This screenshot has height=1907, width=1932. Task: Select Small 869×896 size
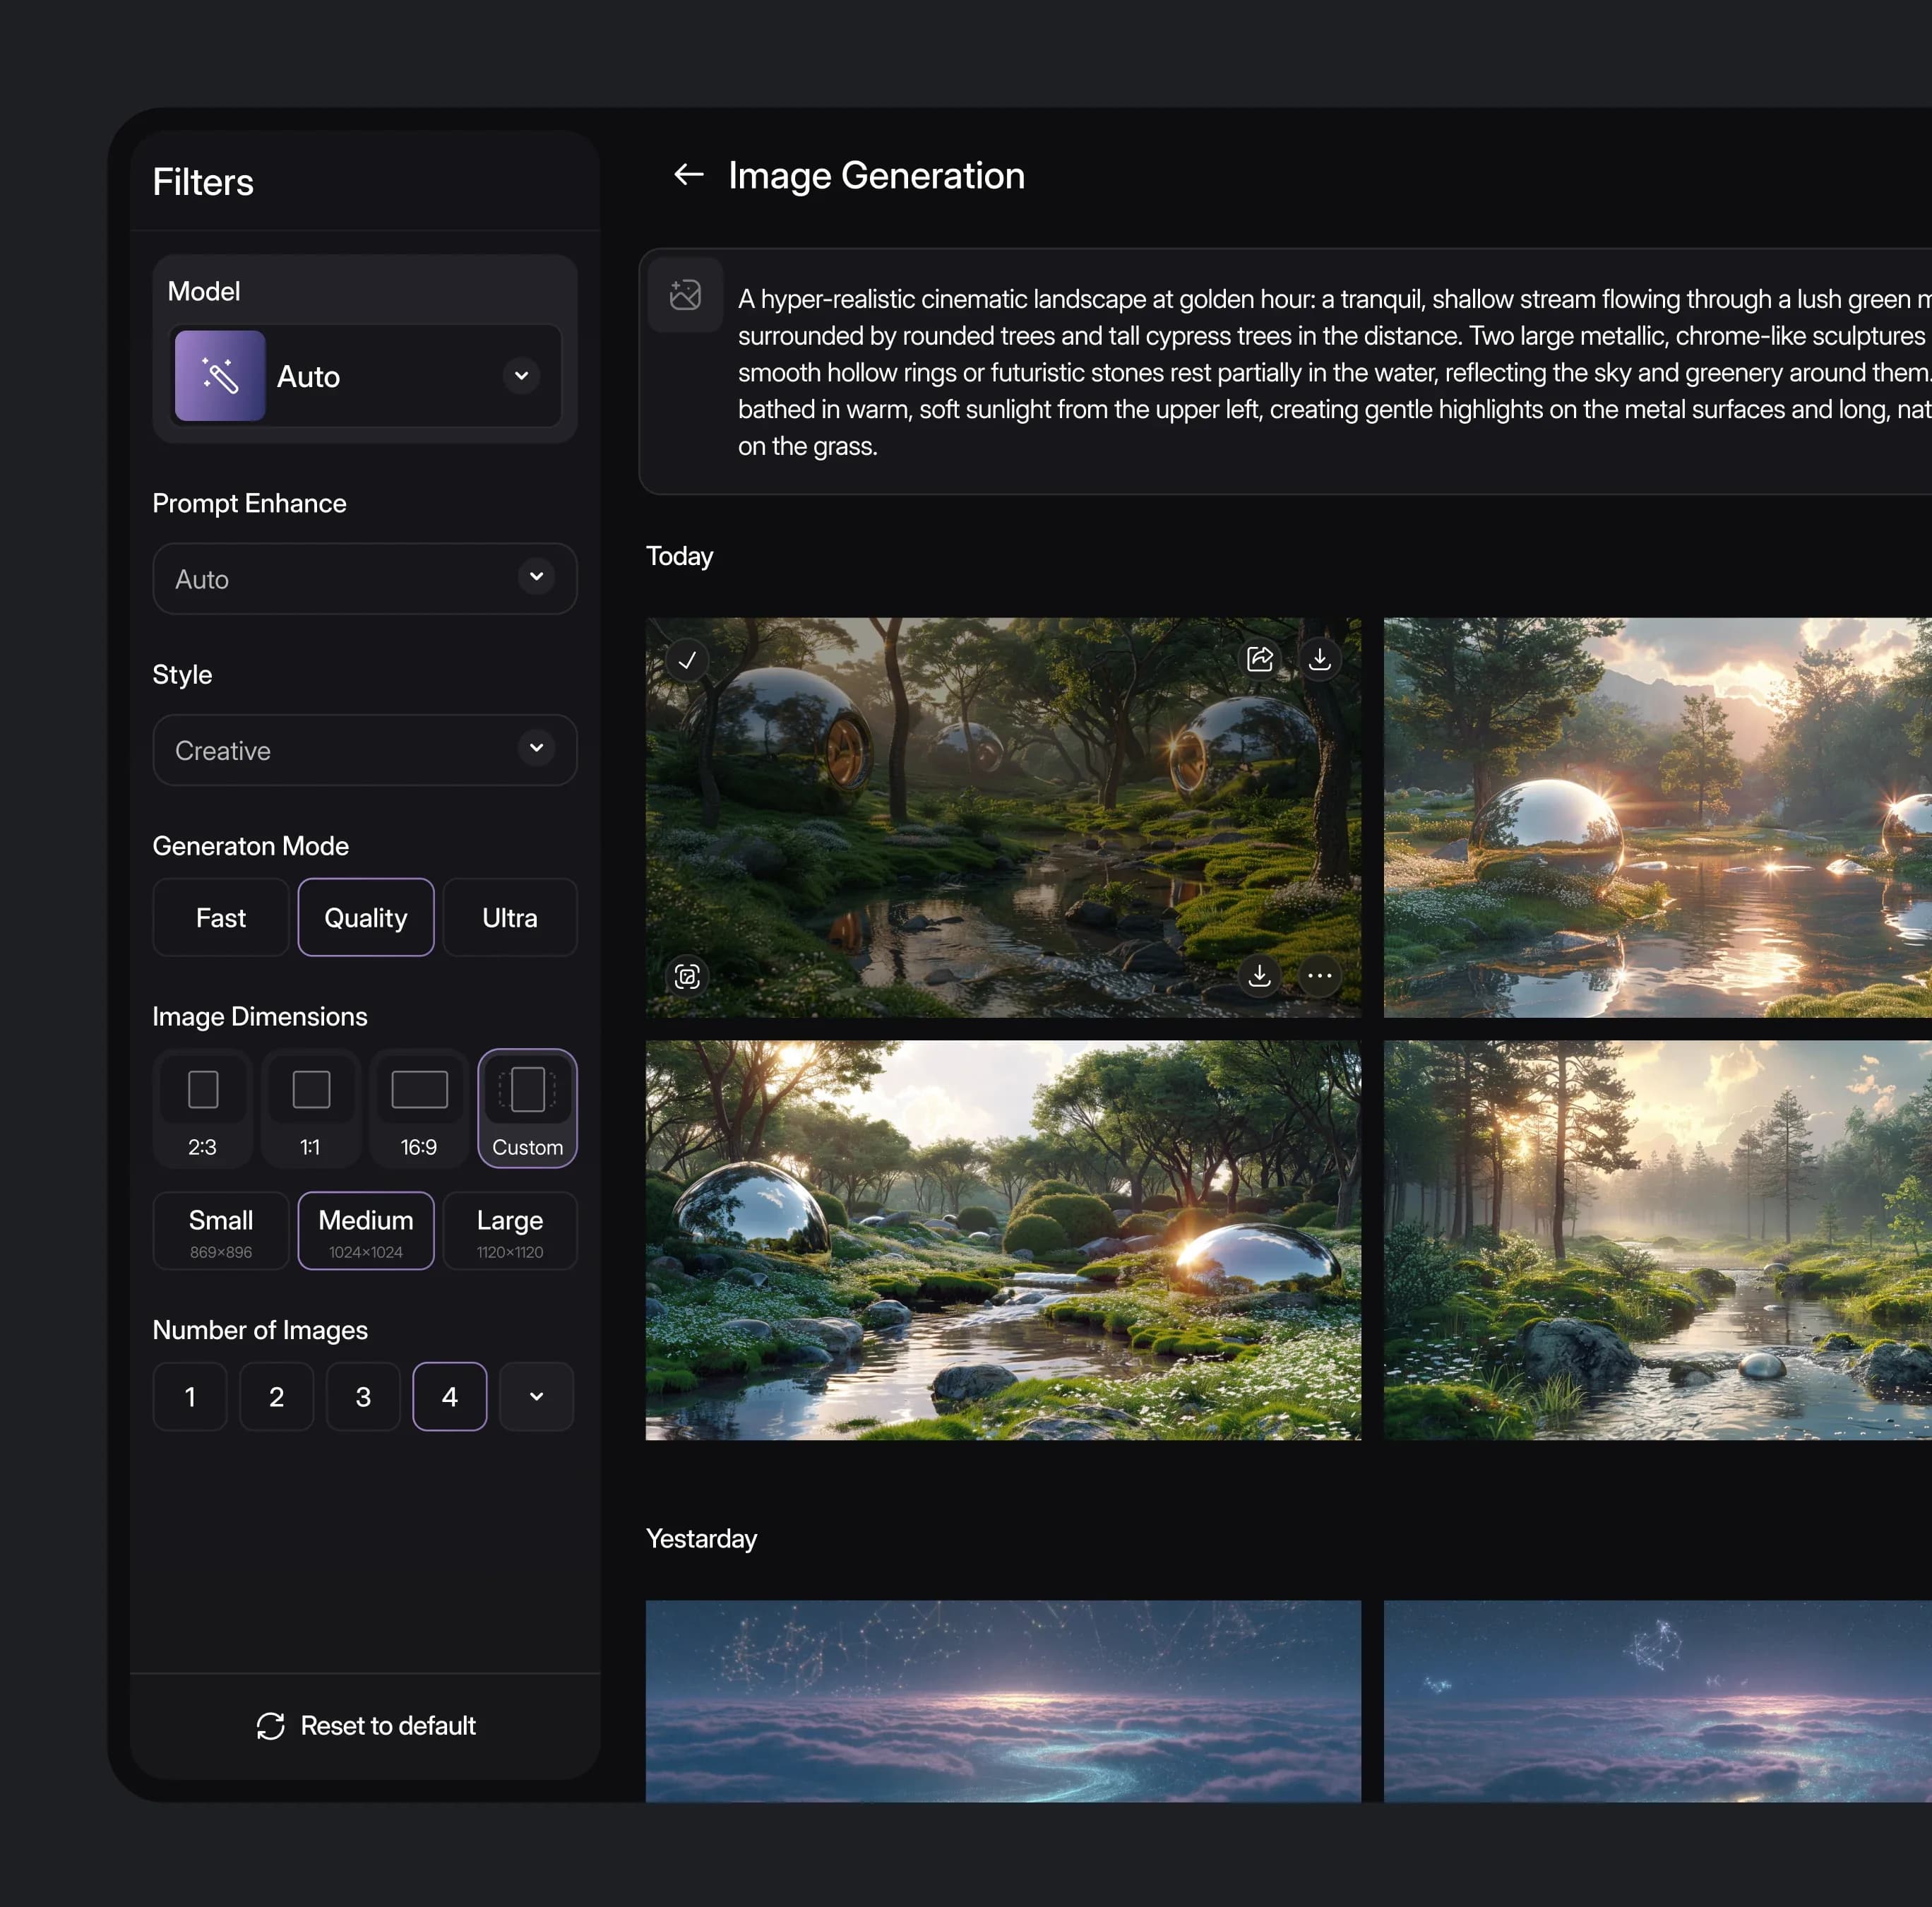pos(221,1231)
